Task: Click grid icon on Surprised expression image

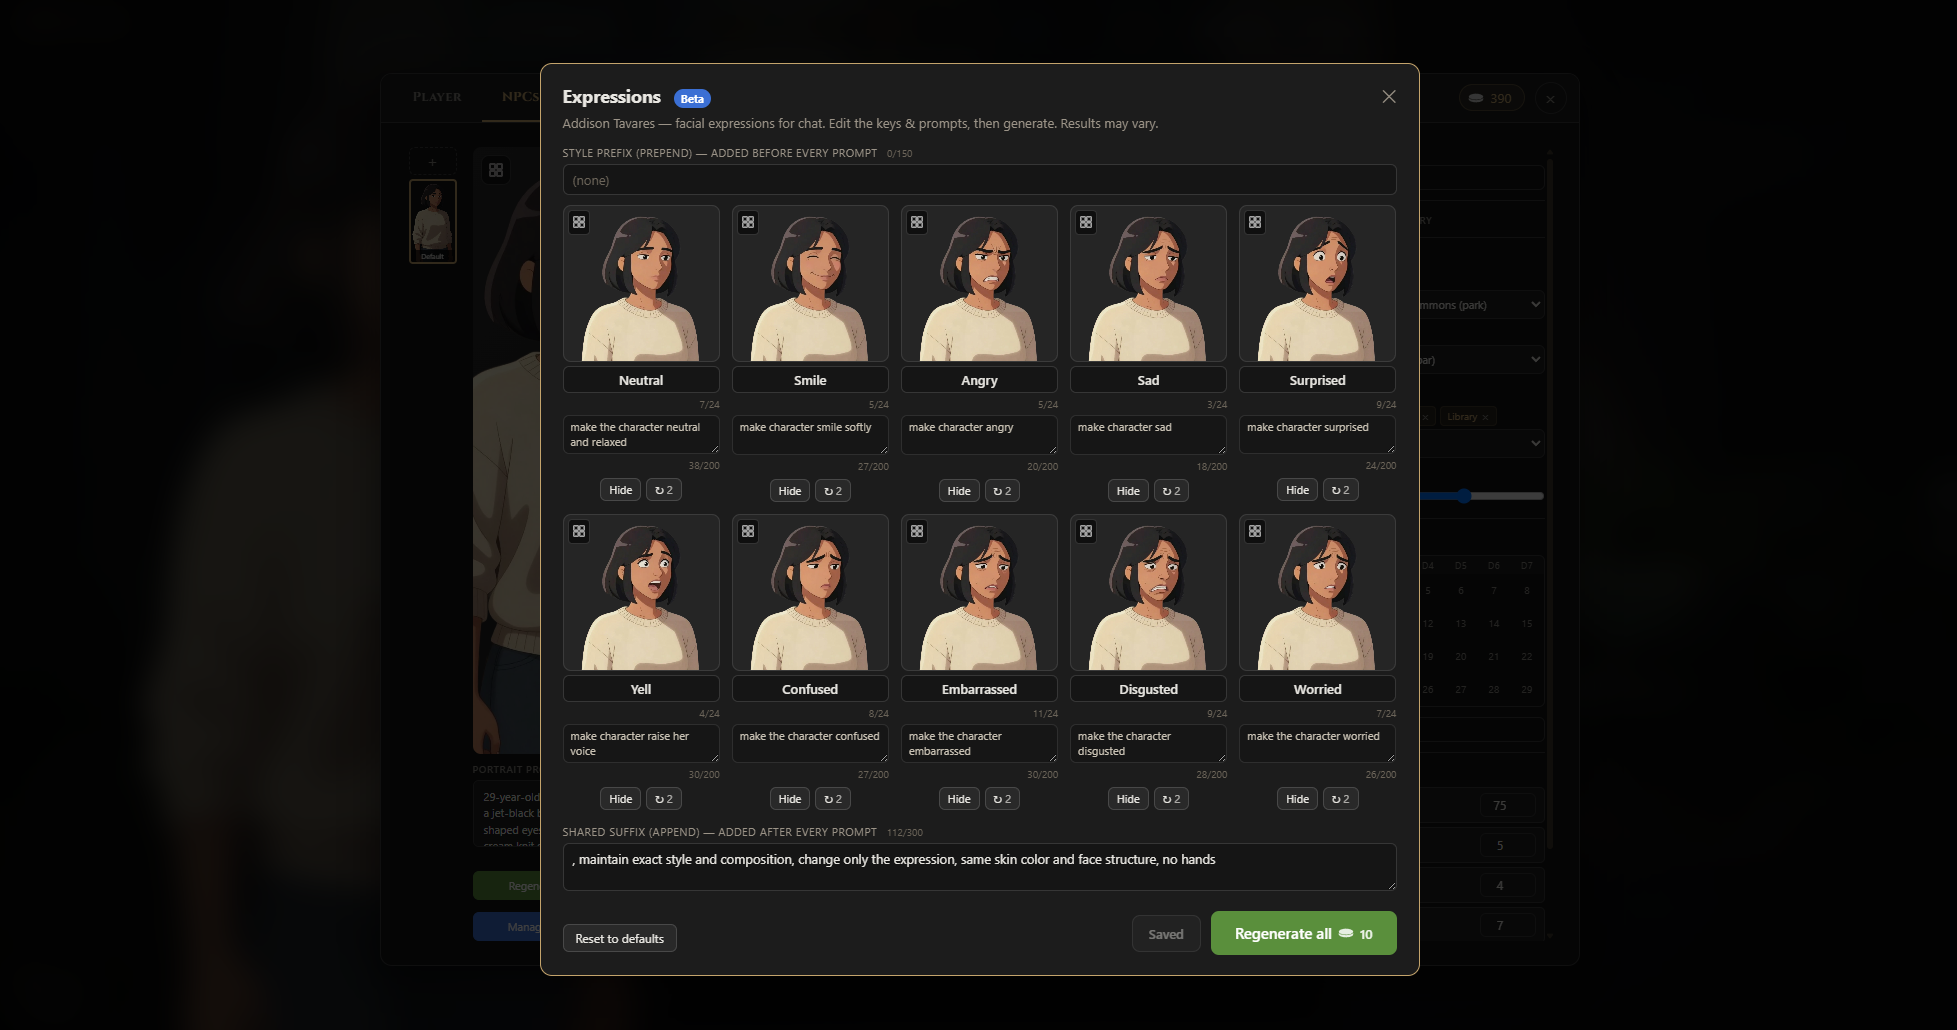Action: coord(1255,222)
